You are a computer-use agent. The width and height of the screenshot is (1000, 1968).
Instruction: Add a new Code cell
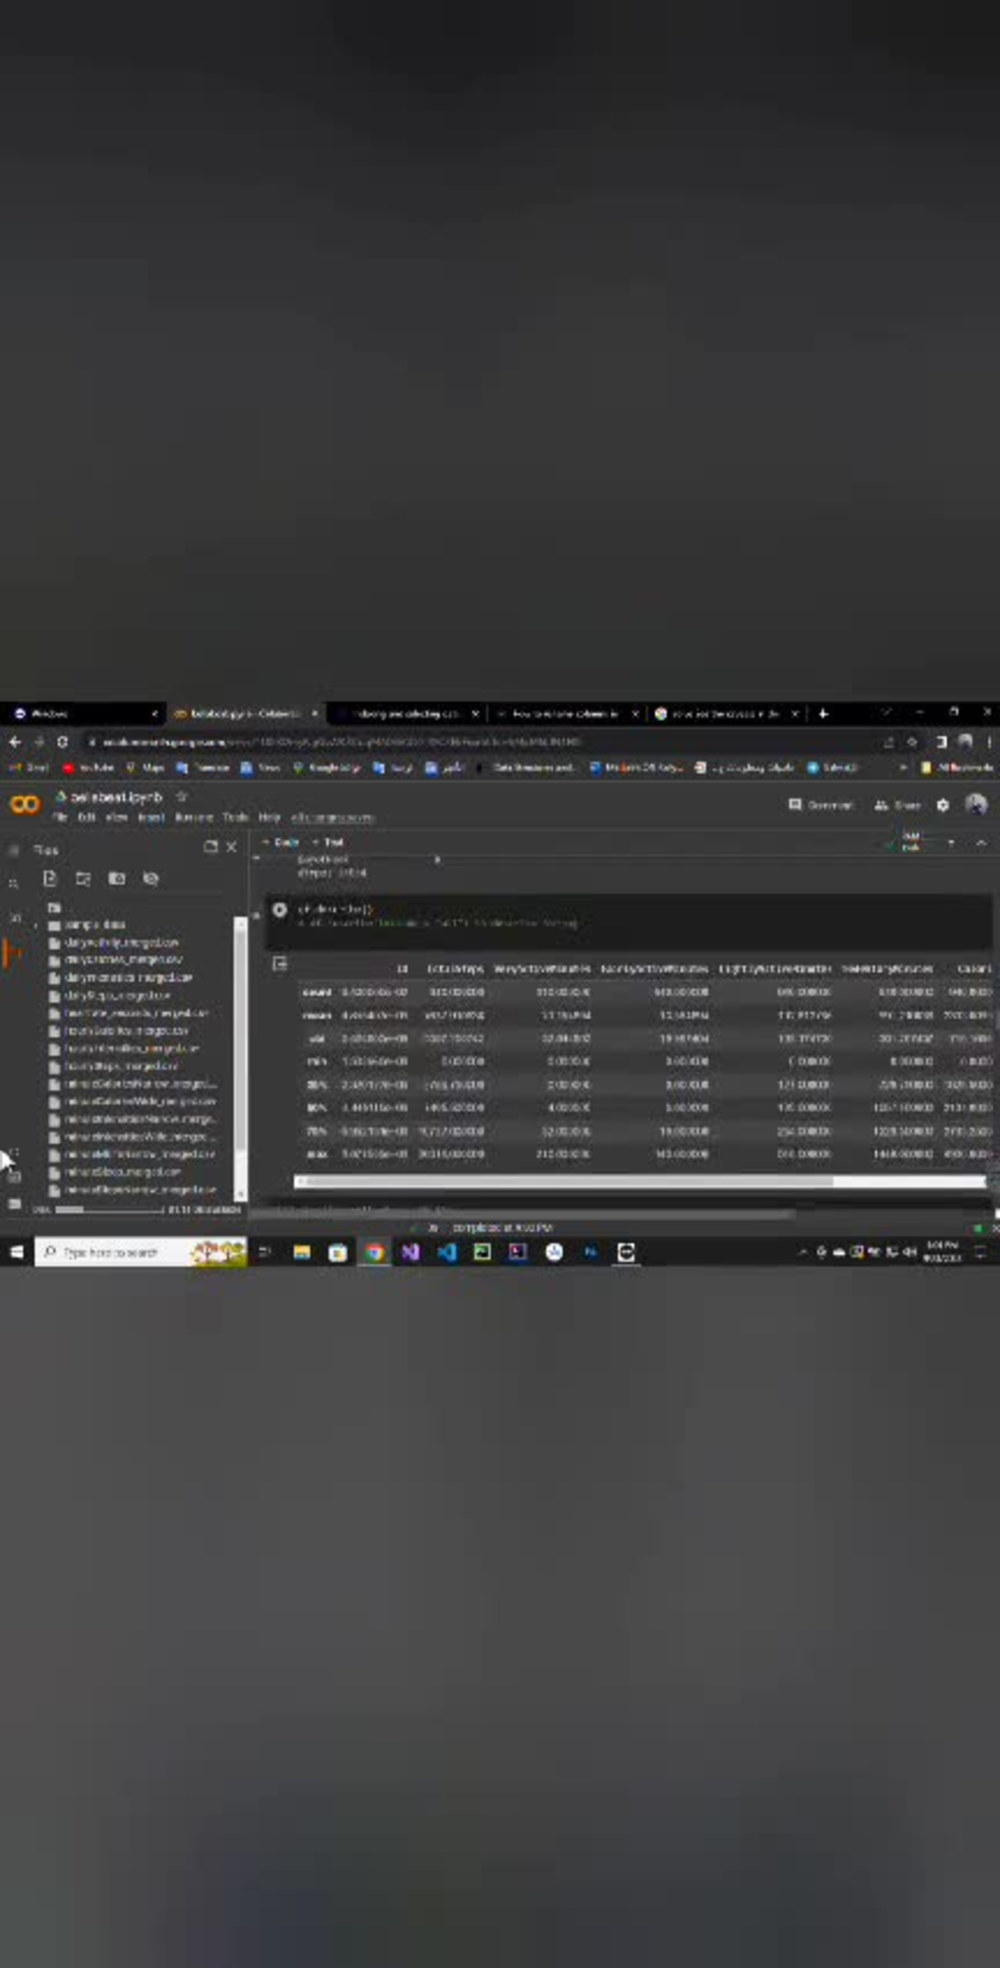coord(281,842)
